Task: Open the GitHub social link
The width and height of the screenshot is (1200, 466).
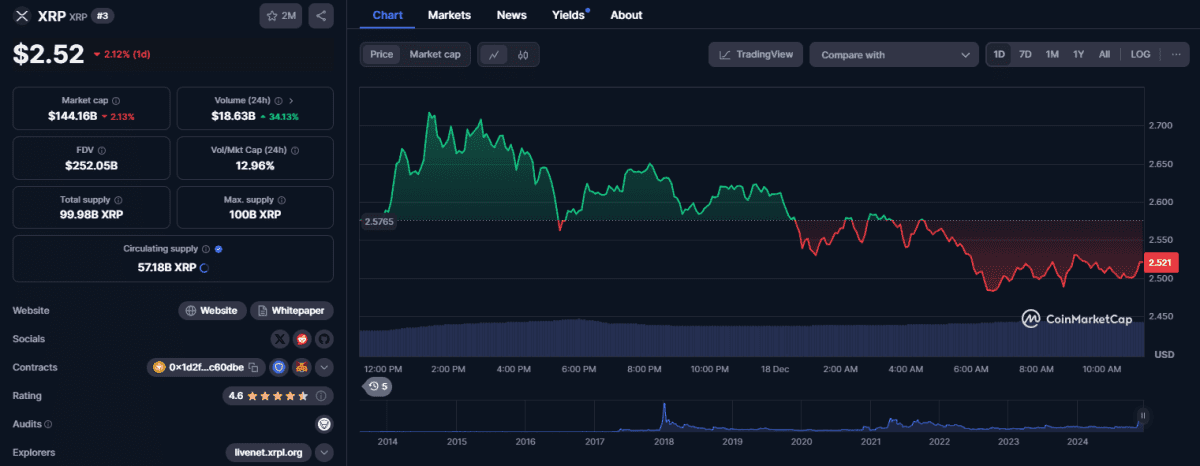Action: coord(323,339)
